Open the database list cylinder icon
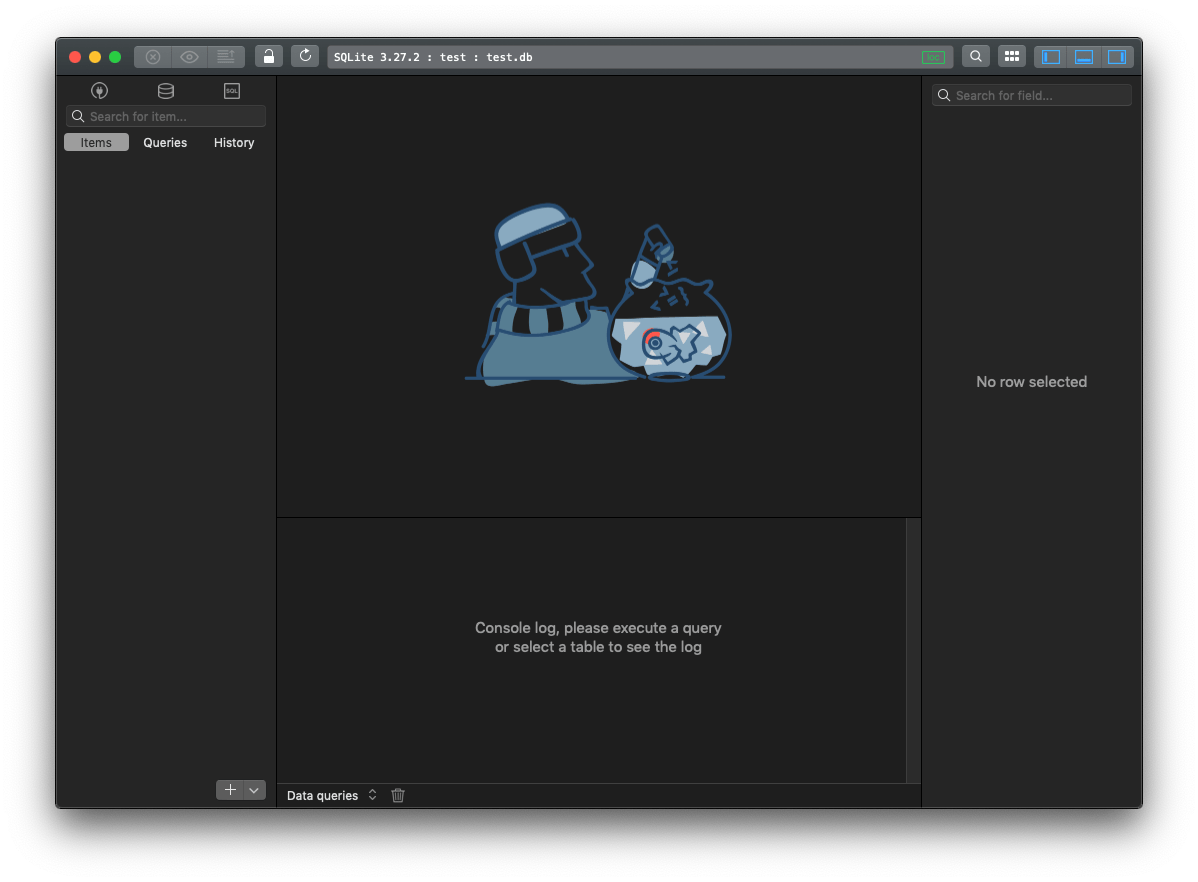 (166, 91)
